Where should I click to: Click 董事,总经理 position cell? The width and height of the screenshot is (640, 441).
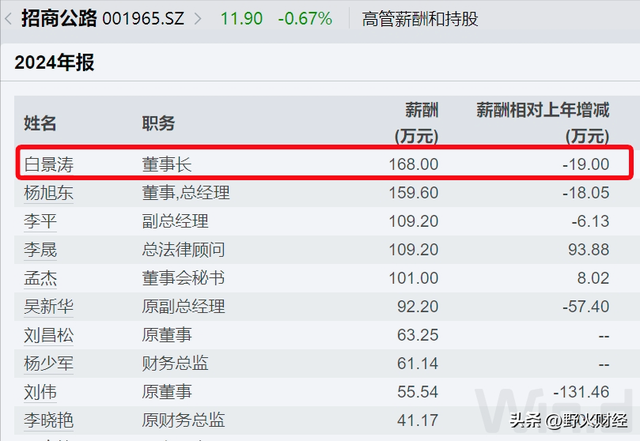(x=186, y=193)
